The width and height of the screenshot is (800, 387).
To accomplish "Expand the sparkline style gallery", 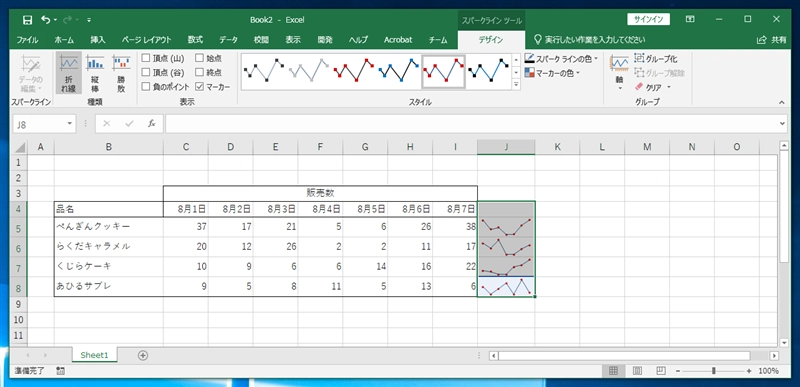I will tap(516, 85).
